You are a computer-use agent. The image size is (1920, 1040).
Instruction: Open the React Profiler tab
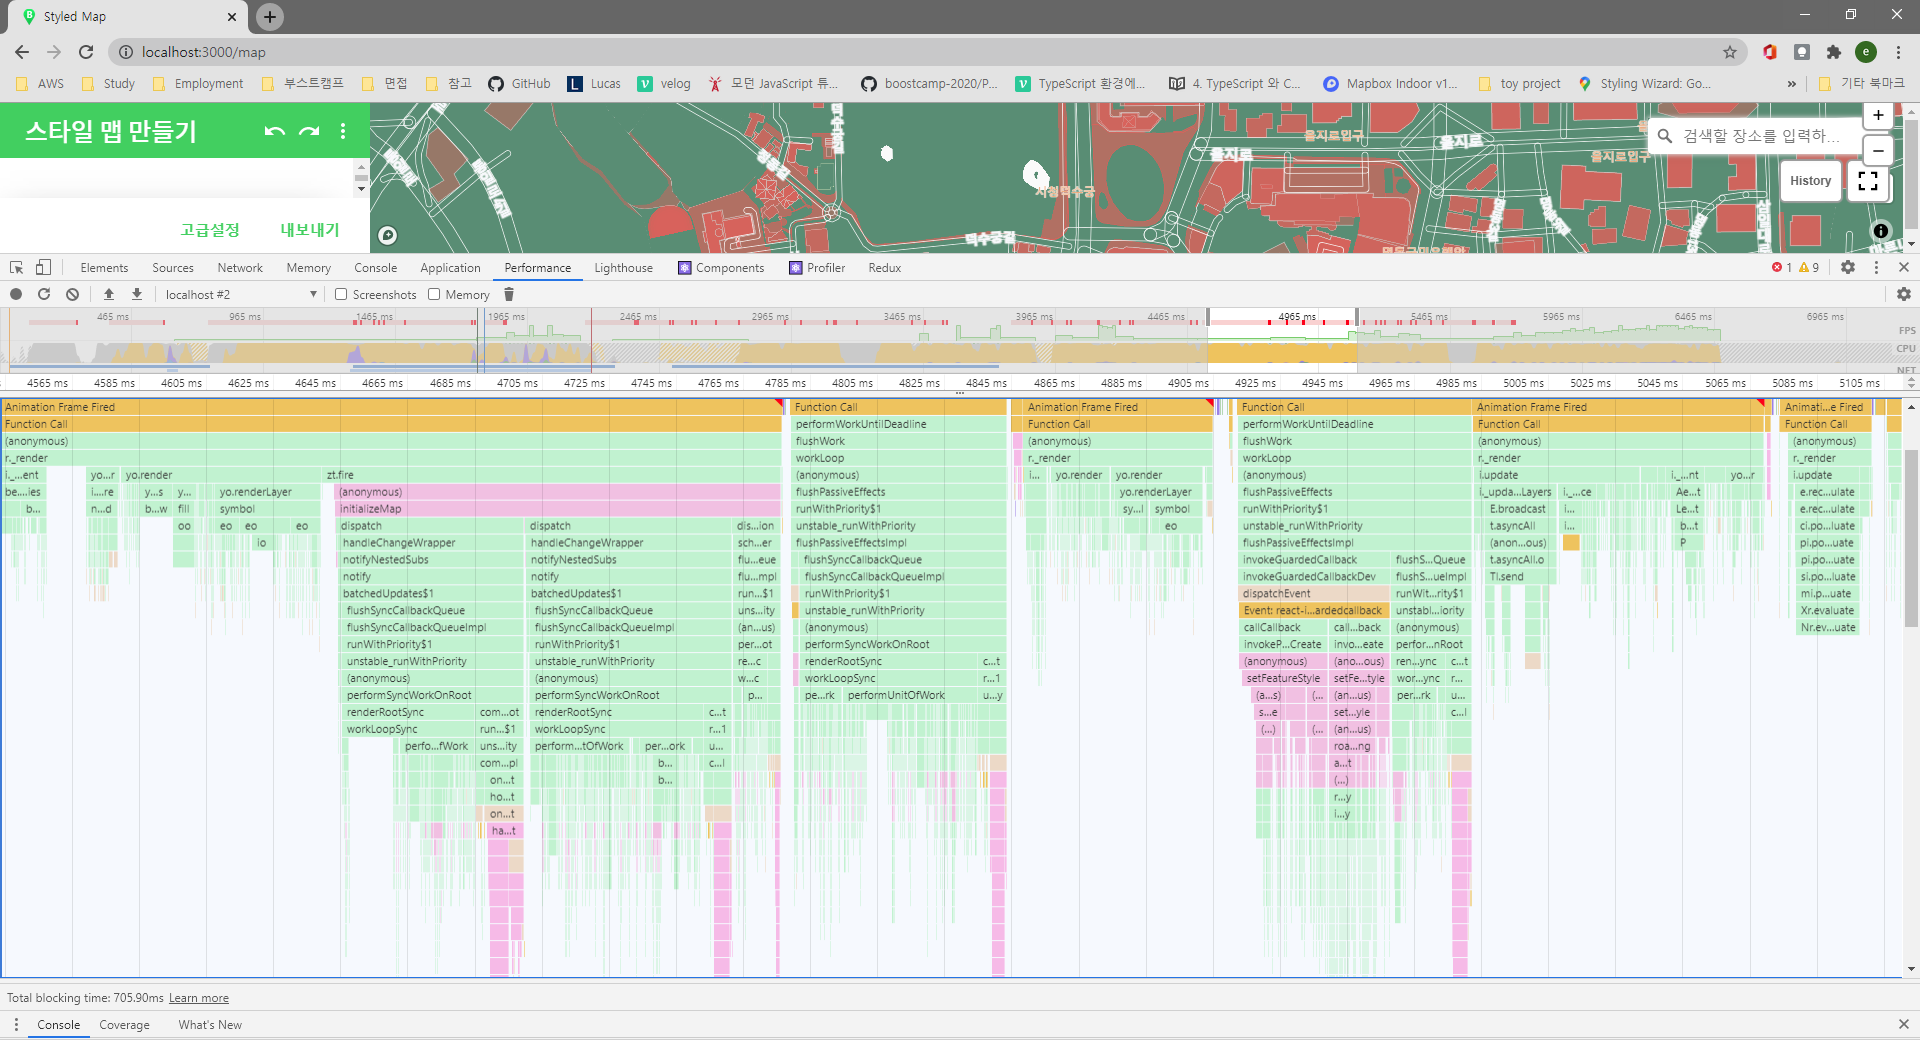click(x=817, y=268)
